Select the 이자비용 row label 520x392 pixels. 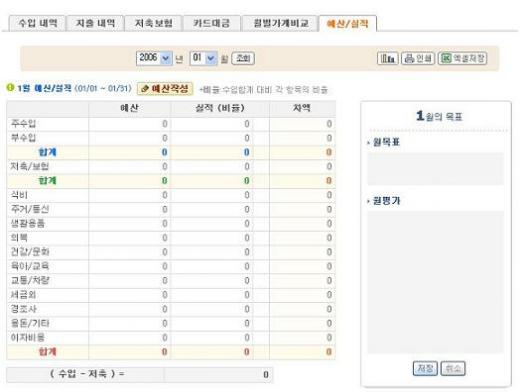[28, 338]
